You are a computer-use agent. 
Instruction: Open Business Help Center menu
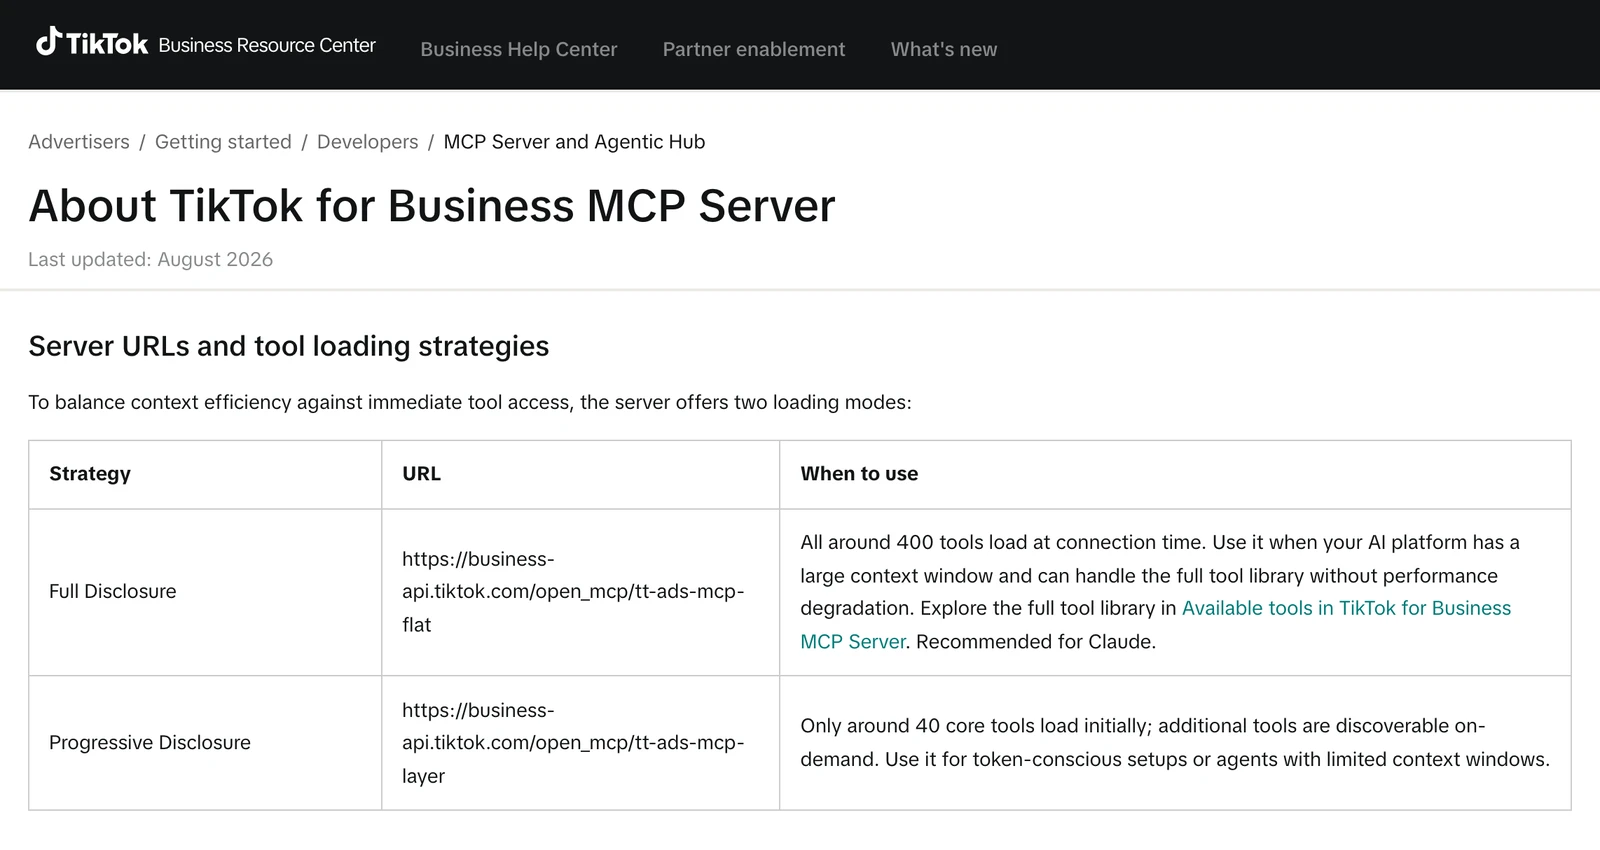pos(519,49)
